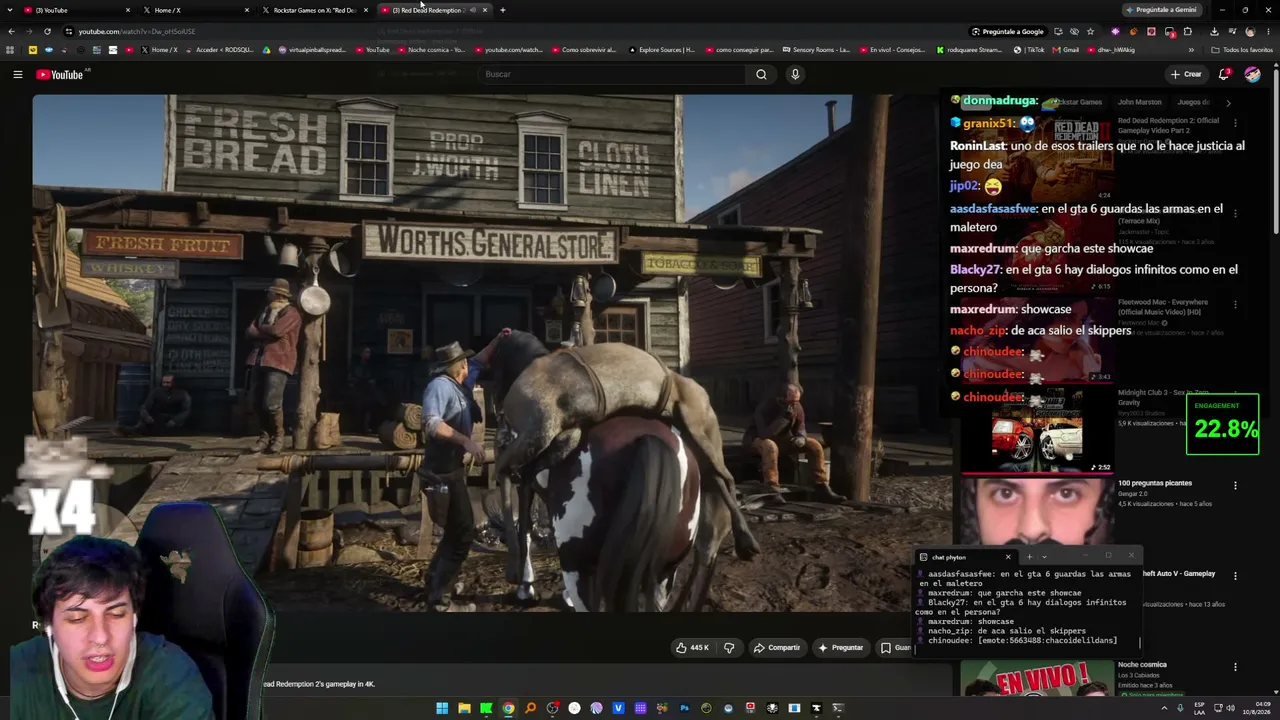Dislike the video with thumbs down
Image resolution: width=1280 pixels, height=720 pixels.
click(x=729, y=647)
